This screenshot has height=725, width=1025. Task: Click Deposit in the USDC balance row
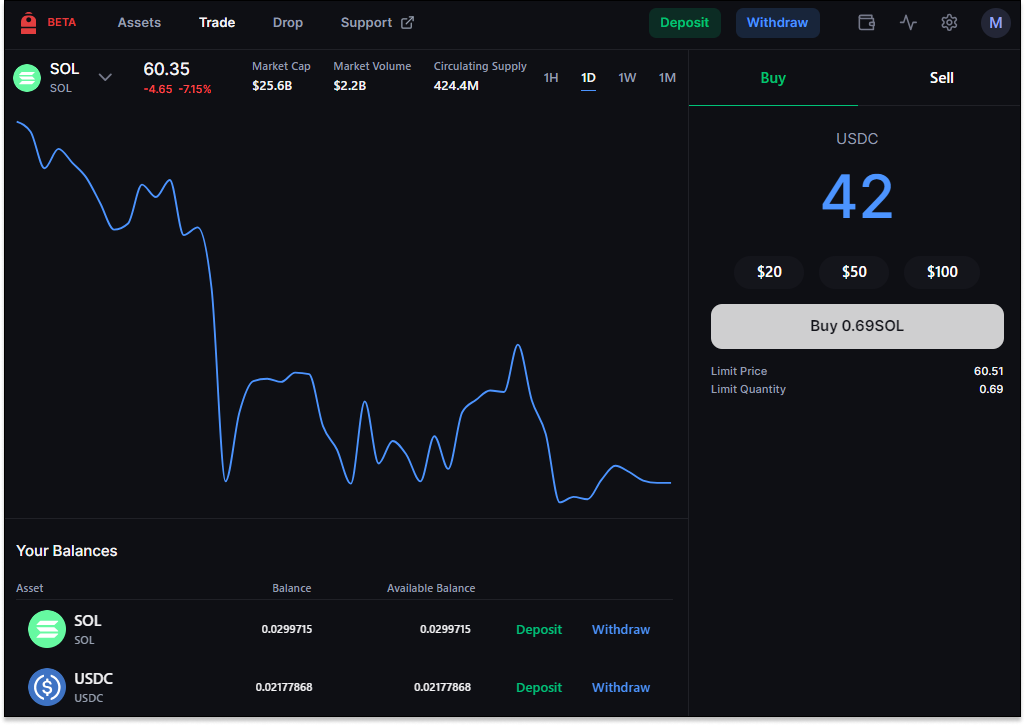click(x=539, y=688)
